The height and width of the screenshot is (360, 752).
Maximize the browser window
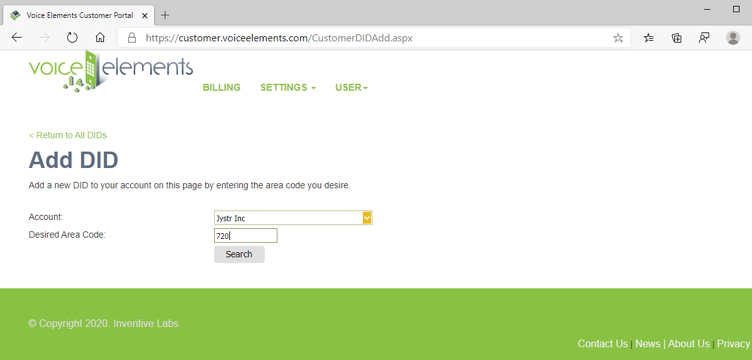(736, 9)
